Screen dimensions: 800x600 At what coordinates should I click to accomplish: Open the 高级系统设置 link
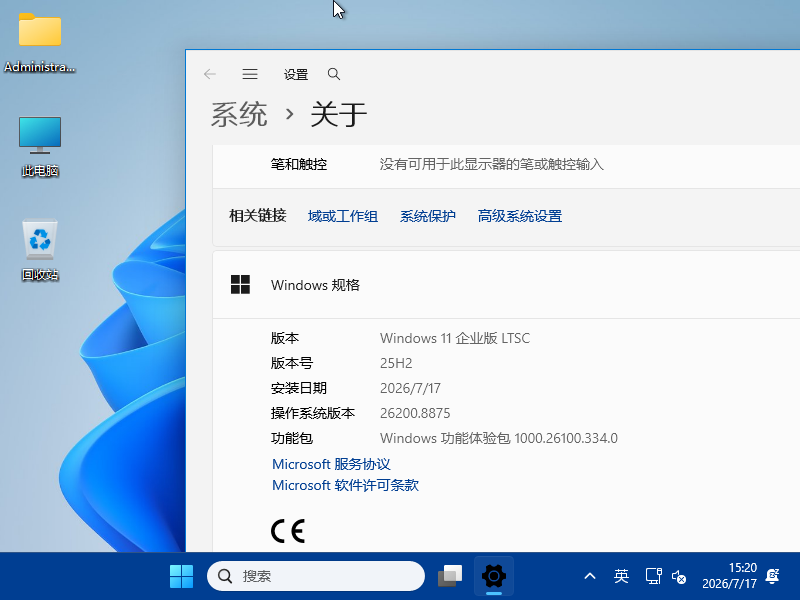[520, 216]
